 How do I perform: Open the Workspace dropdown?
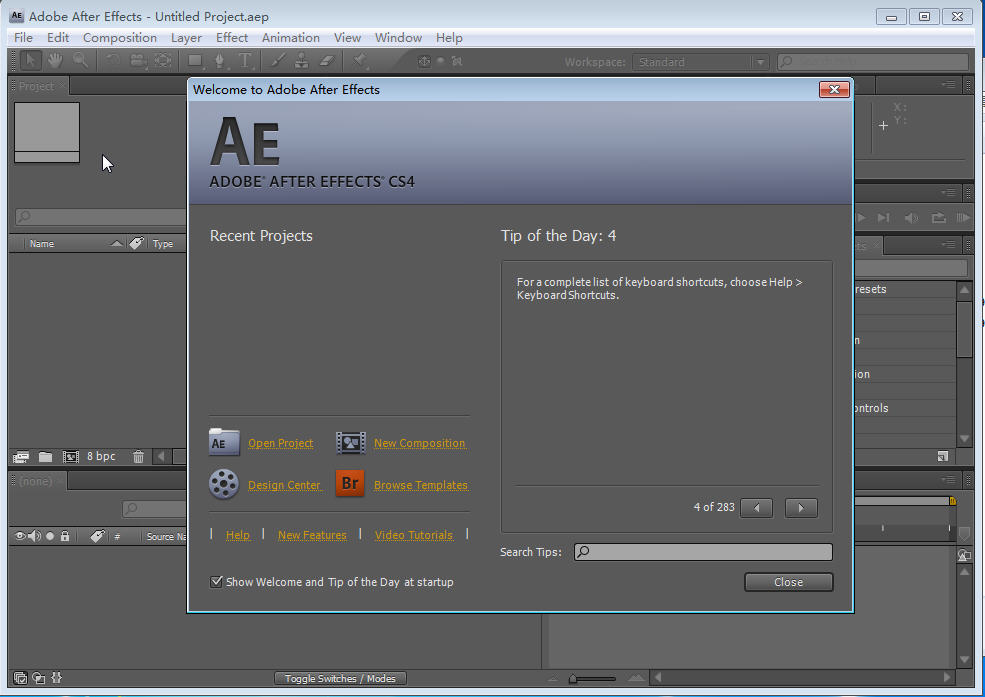pos(700,62)
